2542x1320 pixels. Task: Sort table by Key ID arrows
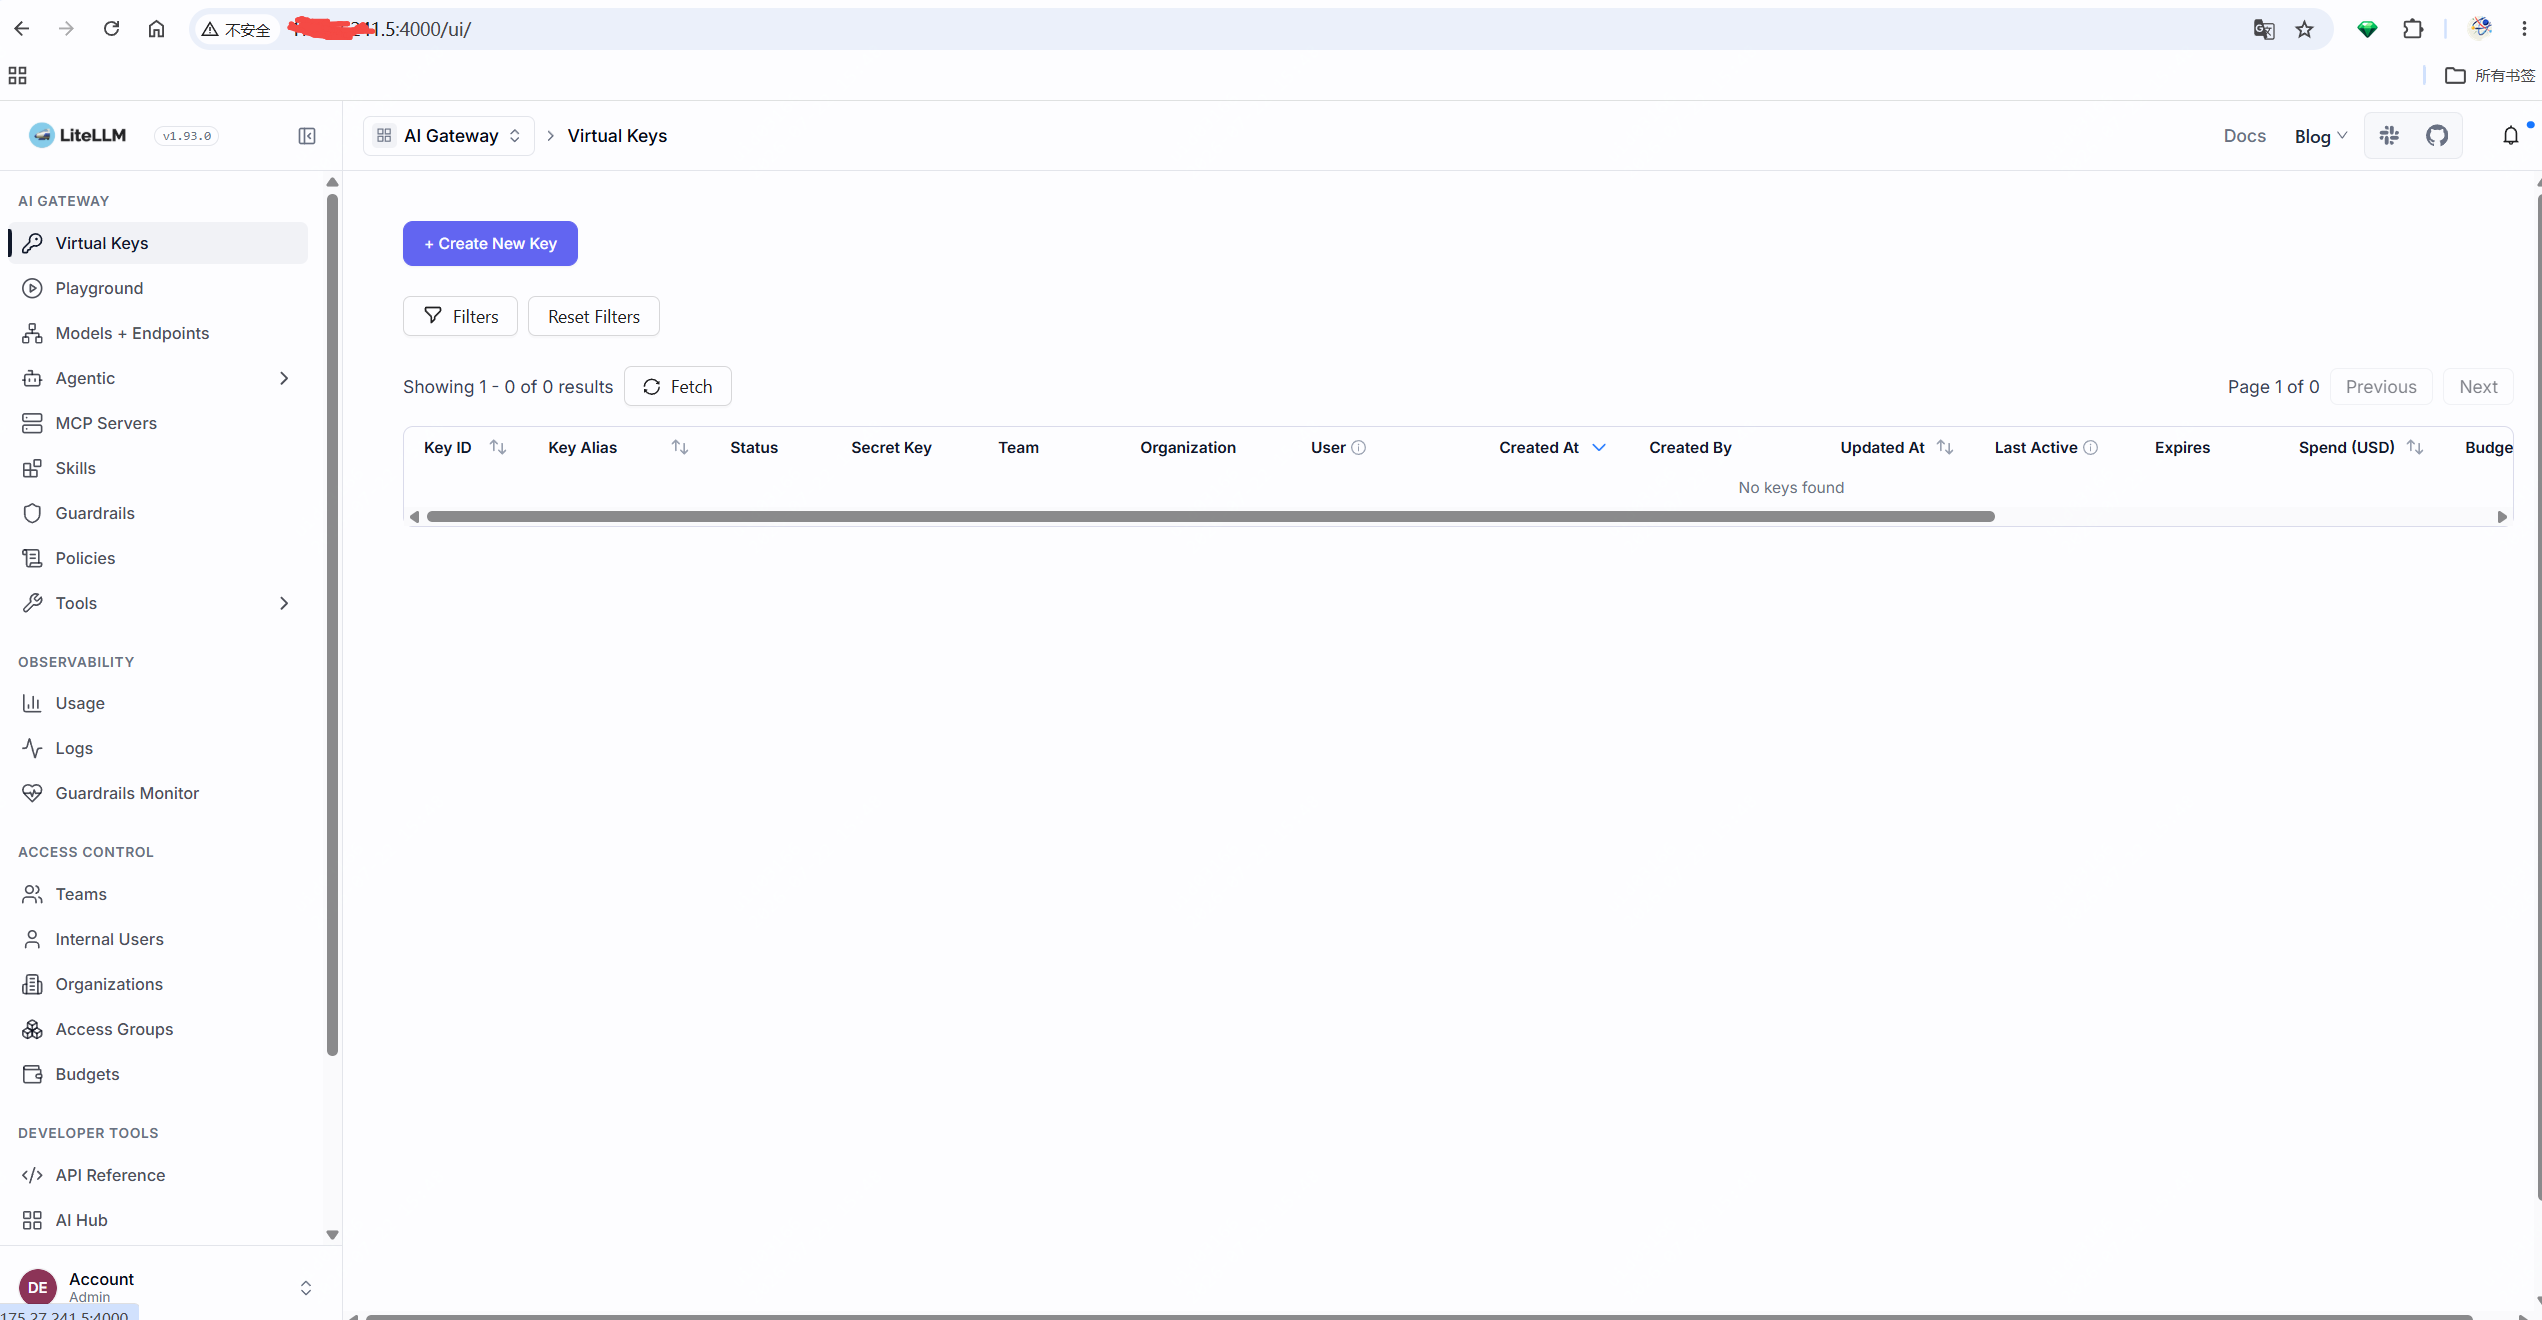(x=498, y=447)
